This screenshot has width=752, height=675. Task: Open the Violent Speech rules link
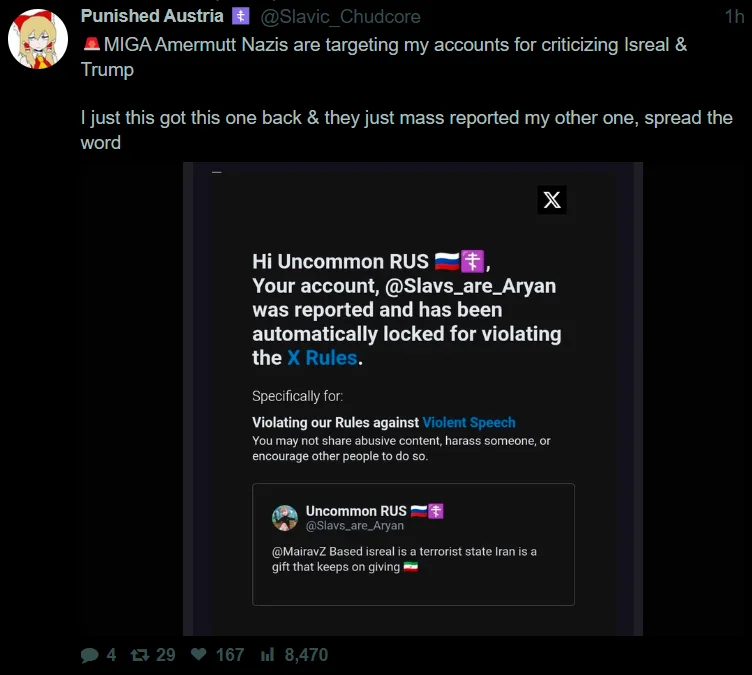(x=469, y=423)
